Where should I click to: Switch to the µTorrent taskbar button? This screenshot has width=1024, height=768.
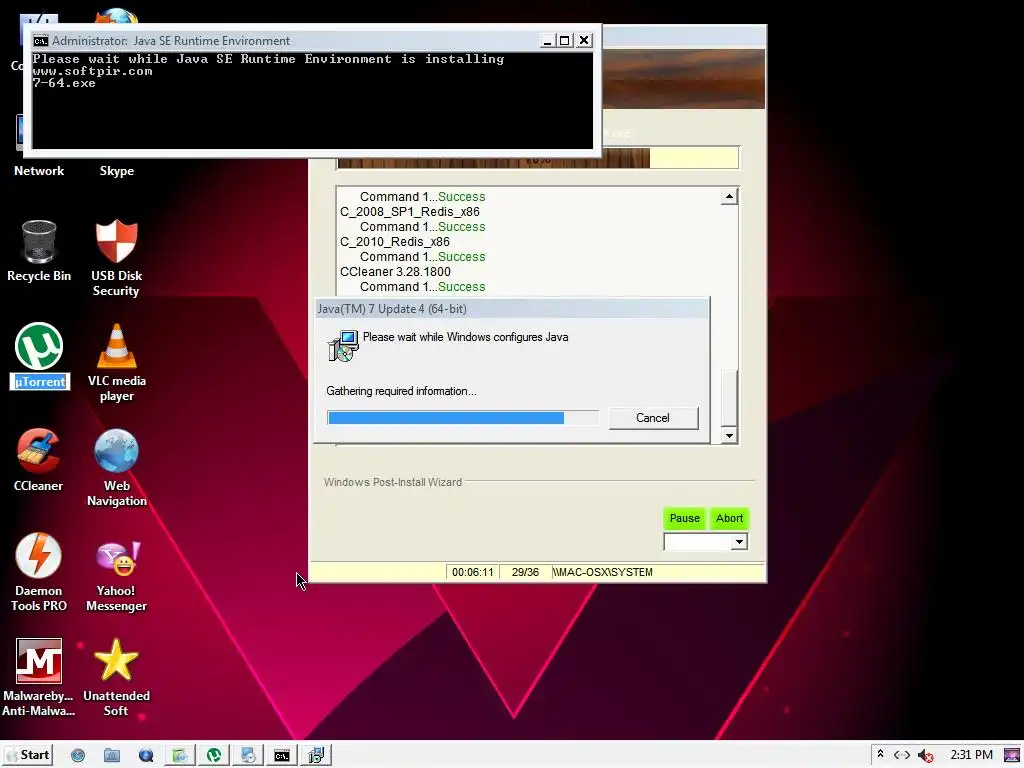click(x=214, y=755)
